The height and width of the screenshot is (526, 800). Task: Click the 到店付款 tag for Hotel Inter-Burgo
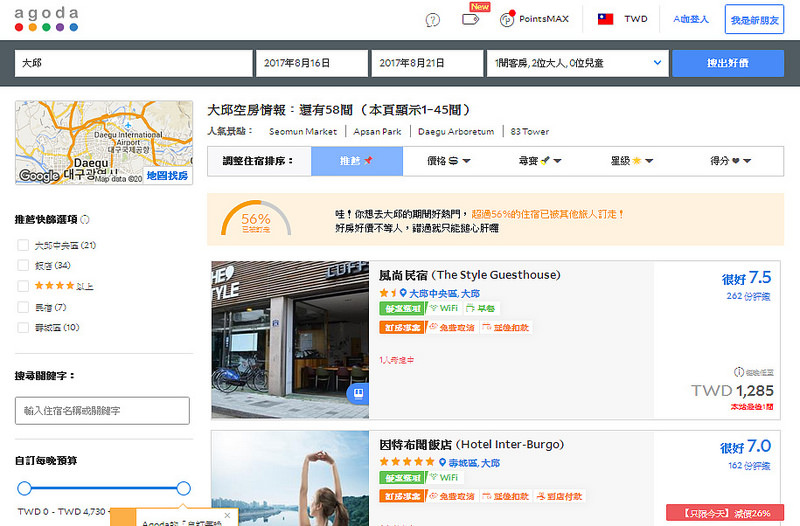point(559,496)
